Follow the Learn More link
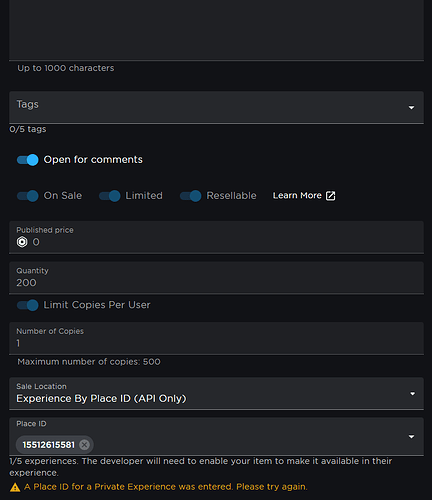 pyautogui.click(x=297, y=196)
